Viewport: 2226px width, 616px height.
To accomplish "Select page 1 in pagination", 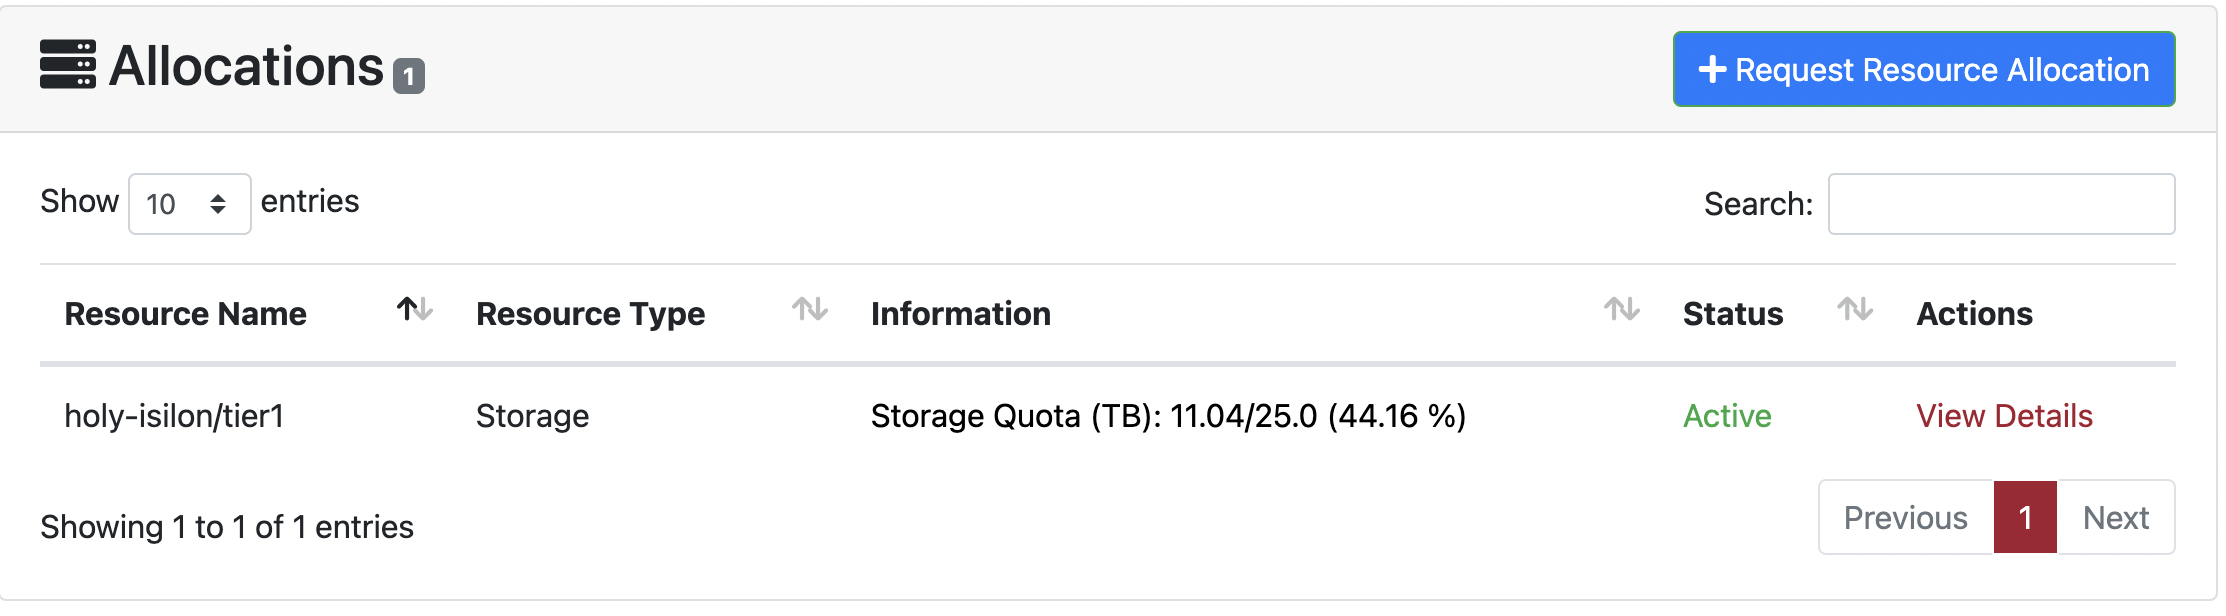I will coord(2025,517).
